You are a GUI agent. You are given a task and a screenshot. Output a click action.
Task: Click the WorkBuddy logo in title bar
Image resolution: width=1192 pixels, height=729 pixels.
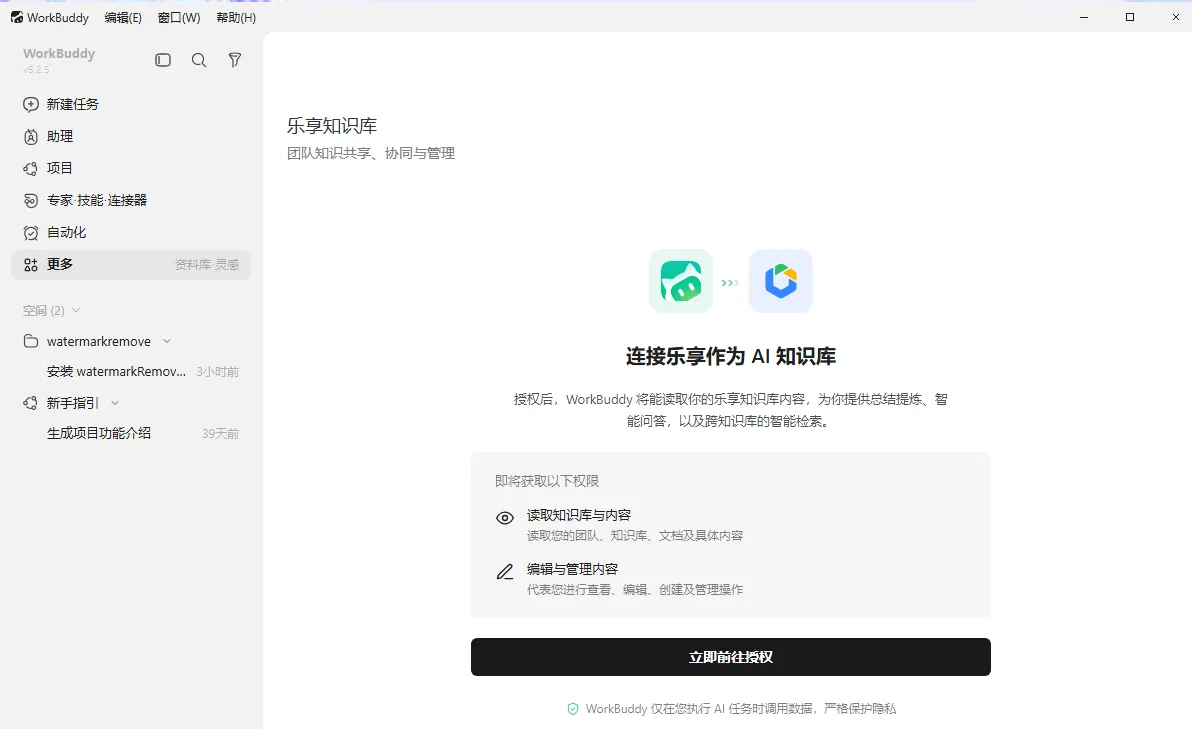pos(17,17)
